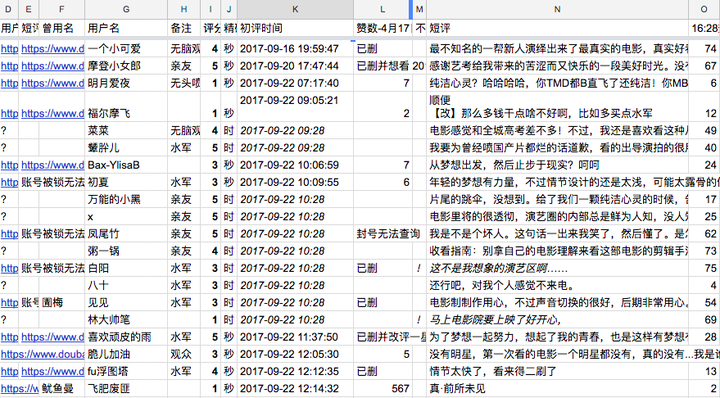Select the 圍梅 former-name cell
The width and height of the screenshot is (720, 398).
(x=62, y=303)
